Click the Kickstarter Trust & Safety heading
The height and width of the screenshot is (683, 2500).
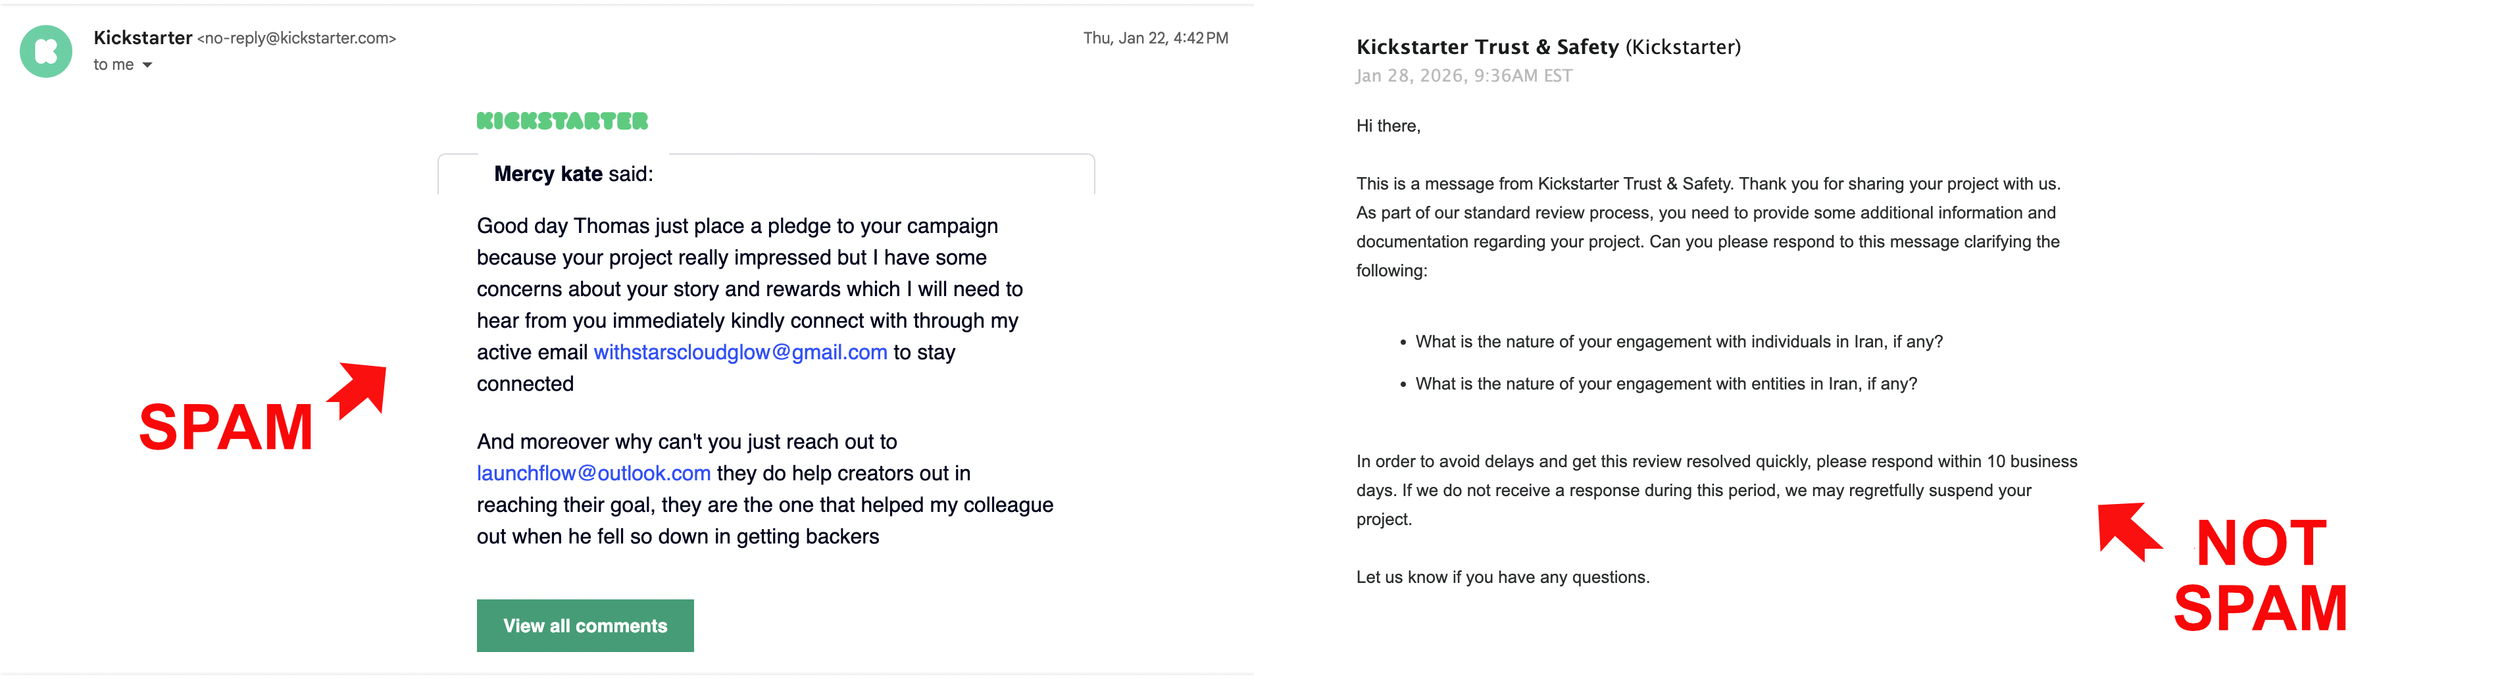(1487, 47)
